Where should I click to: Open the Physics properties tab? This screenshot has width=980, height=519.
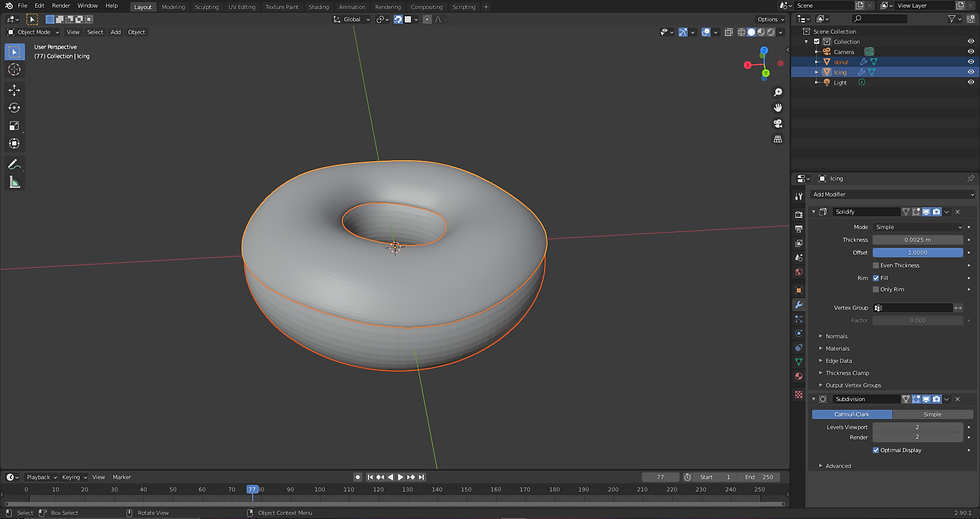tap(798, 333)
